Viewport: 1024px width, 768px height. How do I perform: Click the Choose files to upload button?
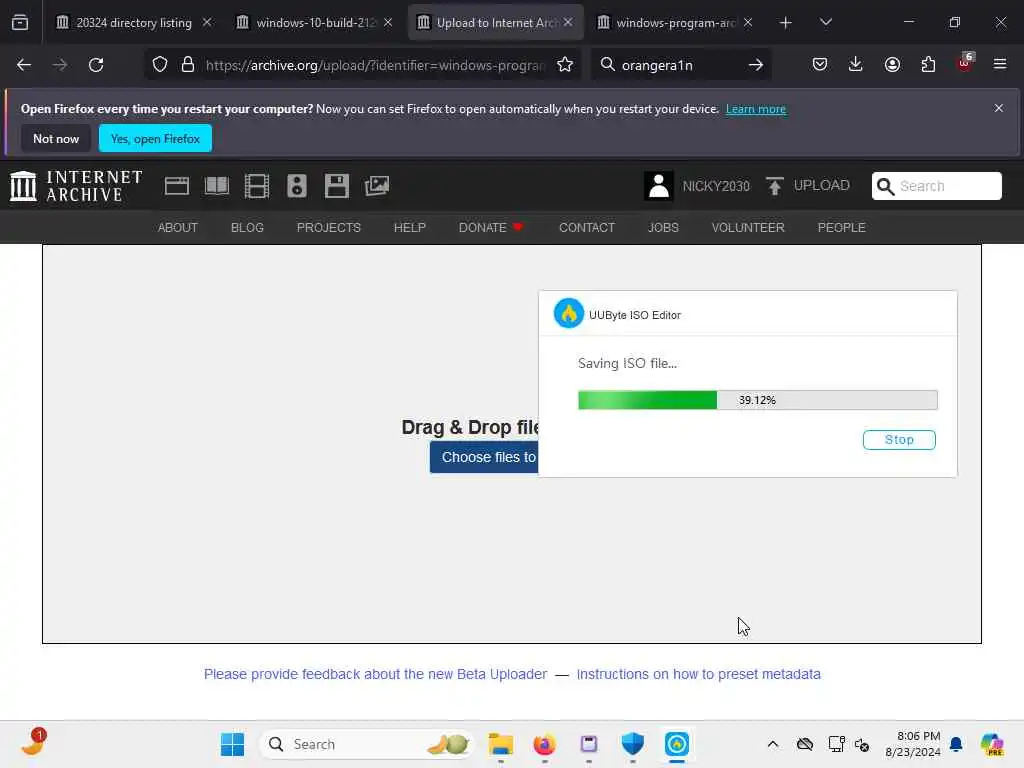click(x=484, y=457)
